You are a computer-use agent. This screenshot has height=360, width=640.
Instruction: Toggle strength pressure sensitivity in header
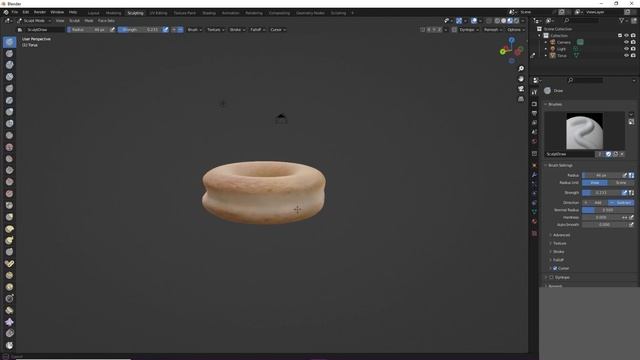(165, 29)
